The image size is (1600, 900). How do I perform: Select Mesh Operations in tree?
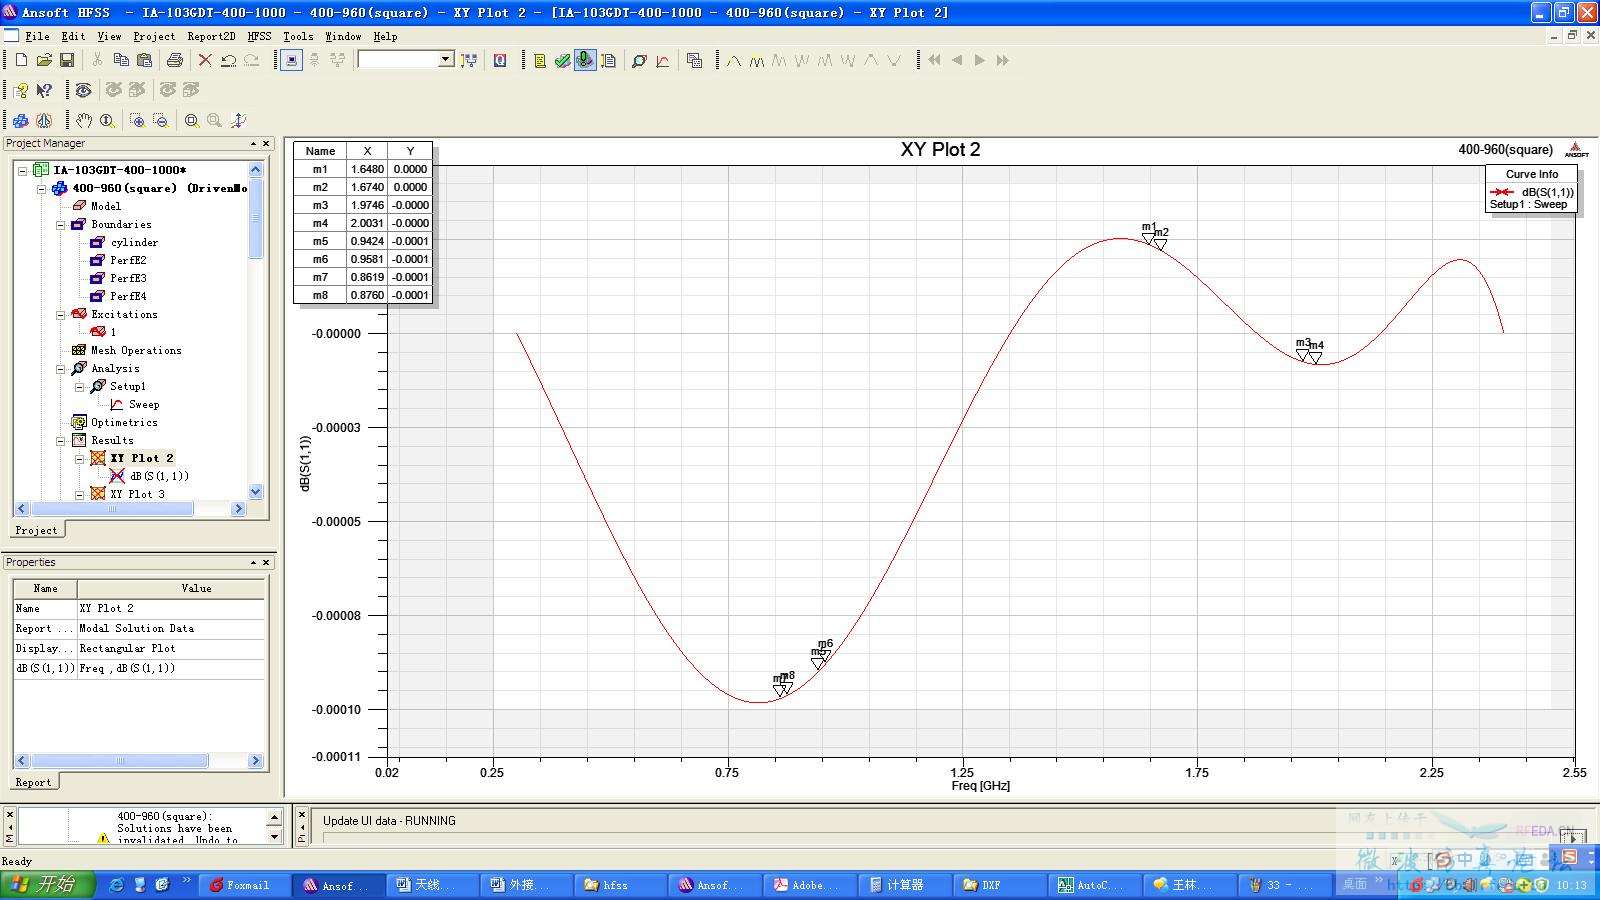136,350
